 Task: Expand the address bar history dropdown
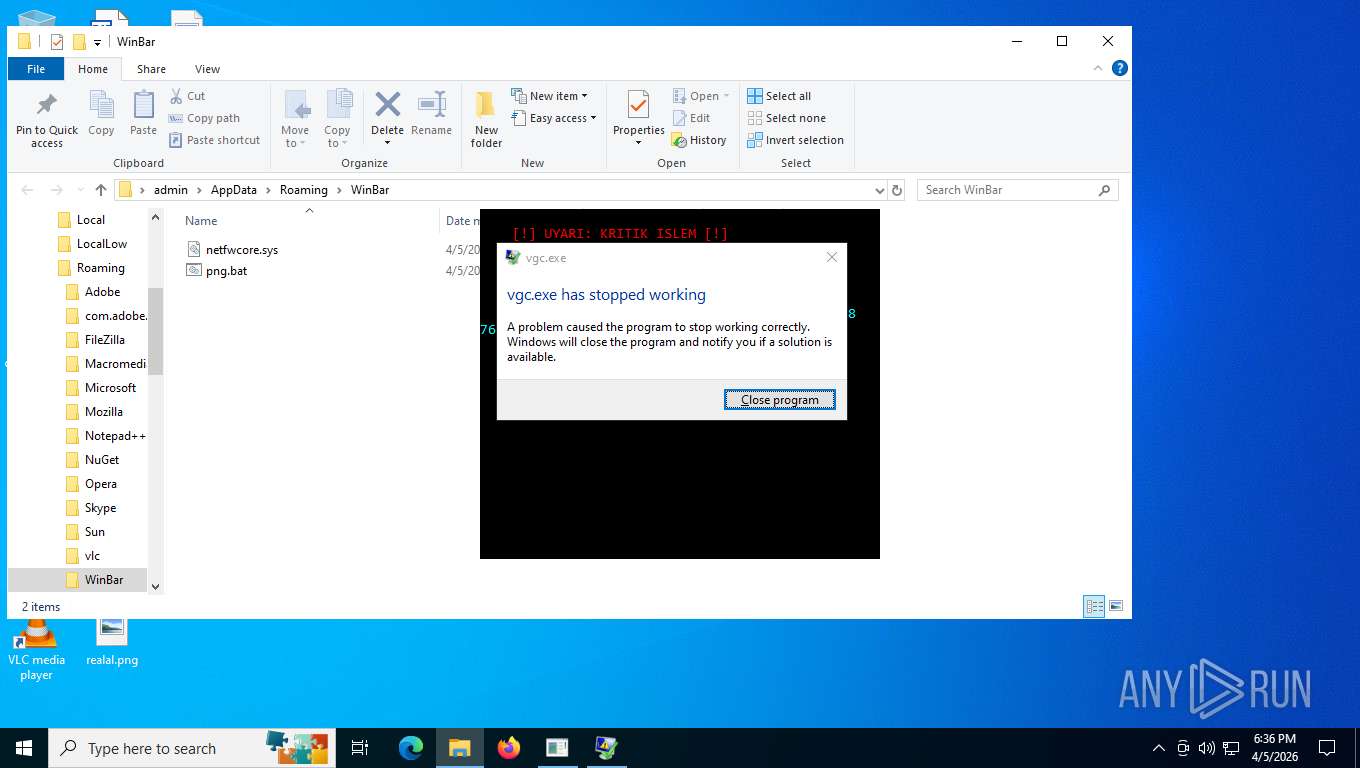pyautogui.click(x=879, y=190)
